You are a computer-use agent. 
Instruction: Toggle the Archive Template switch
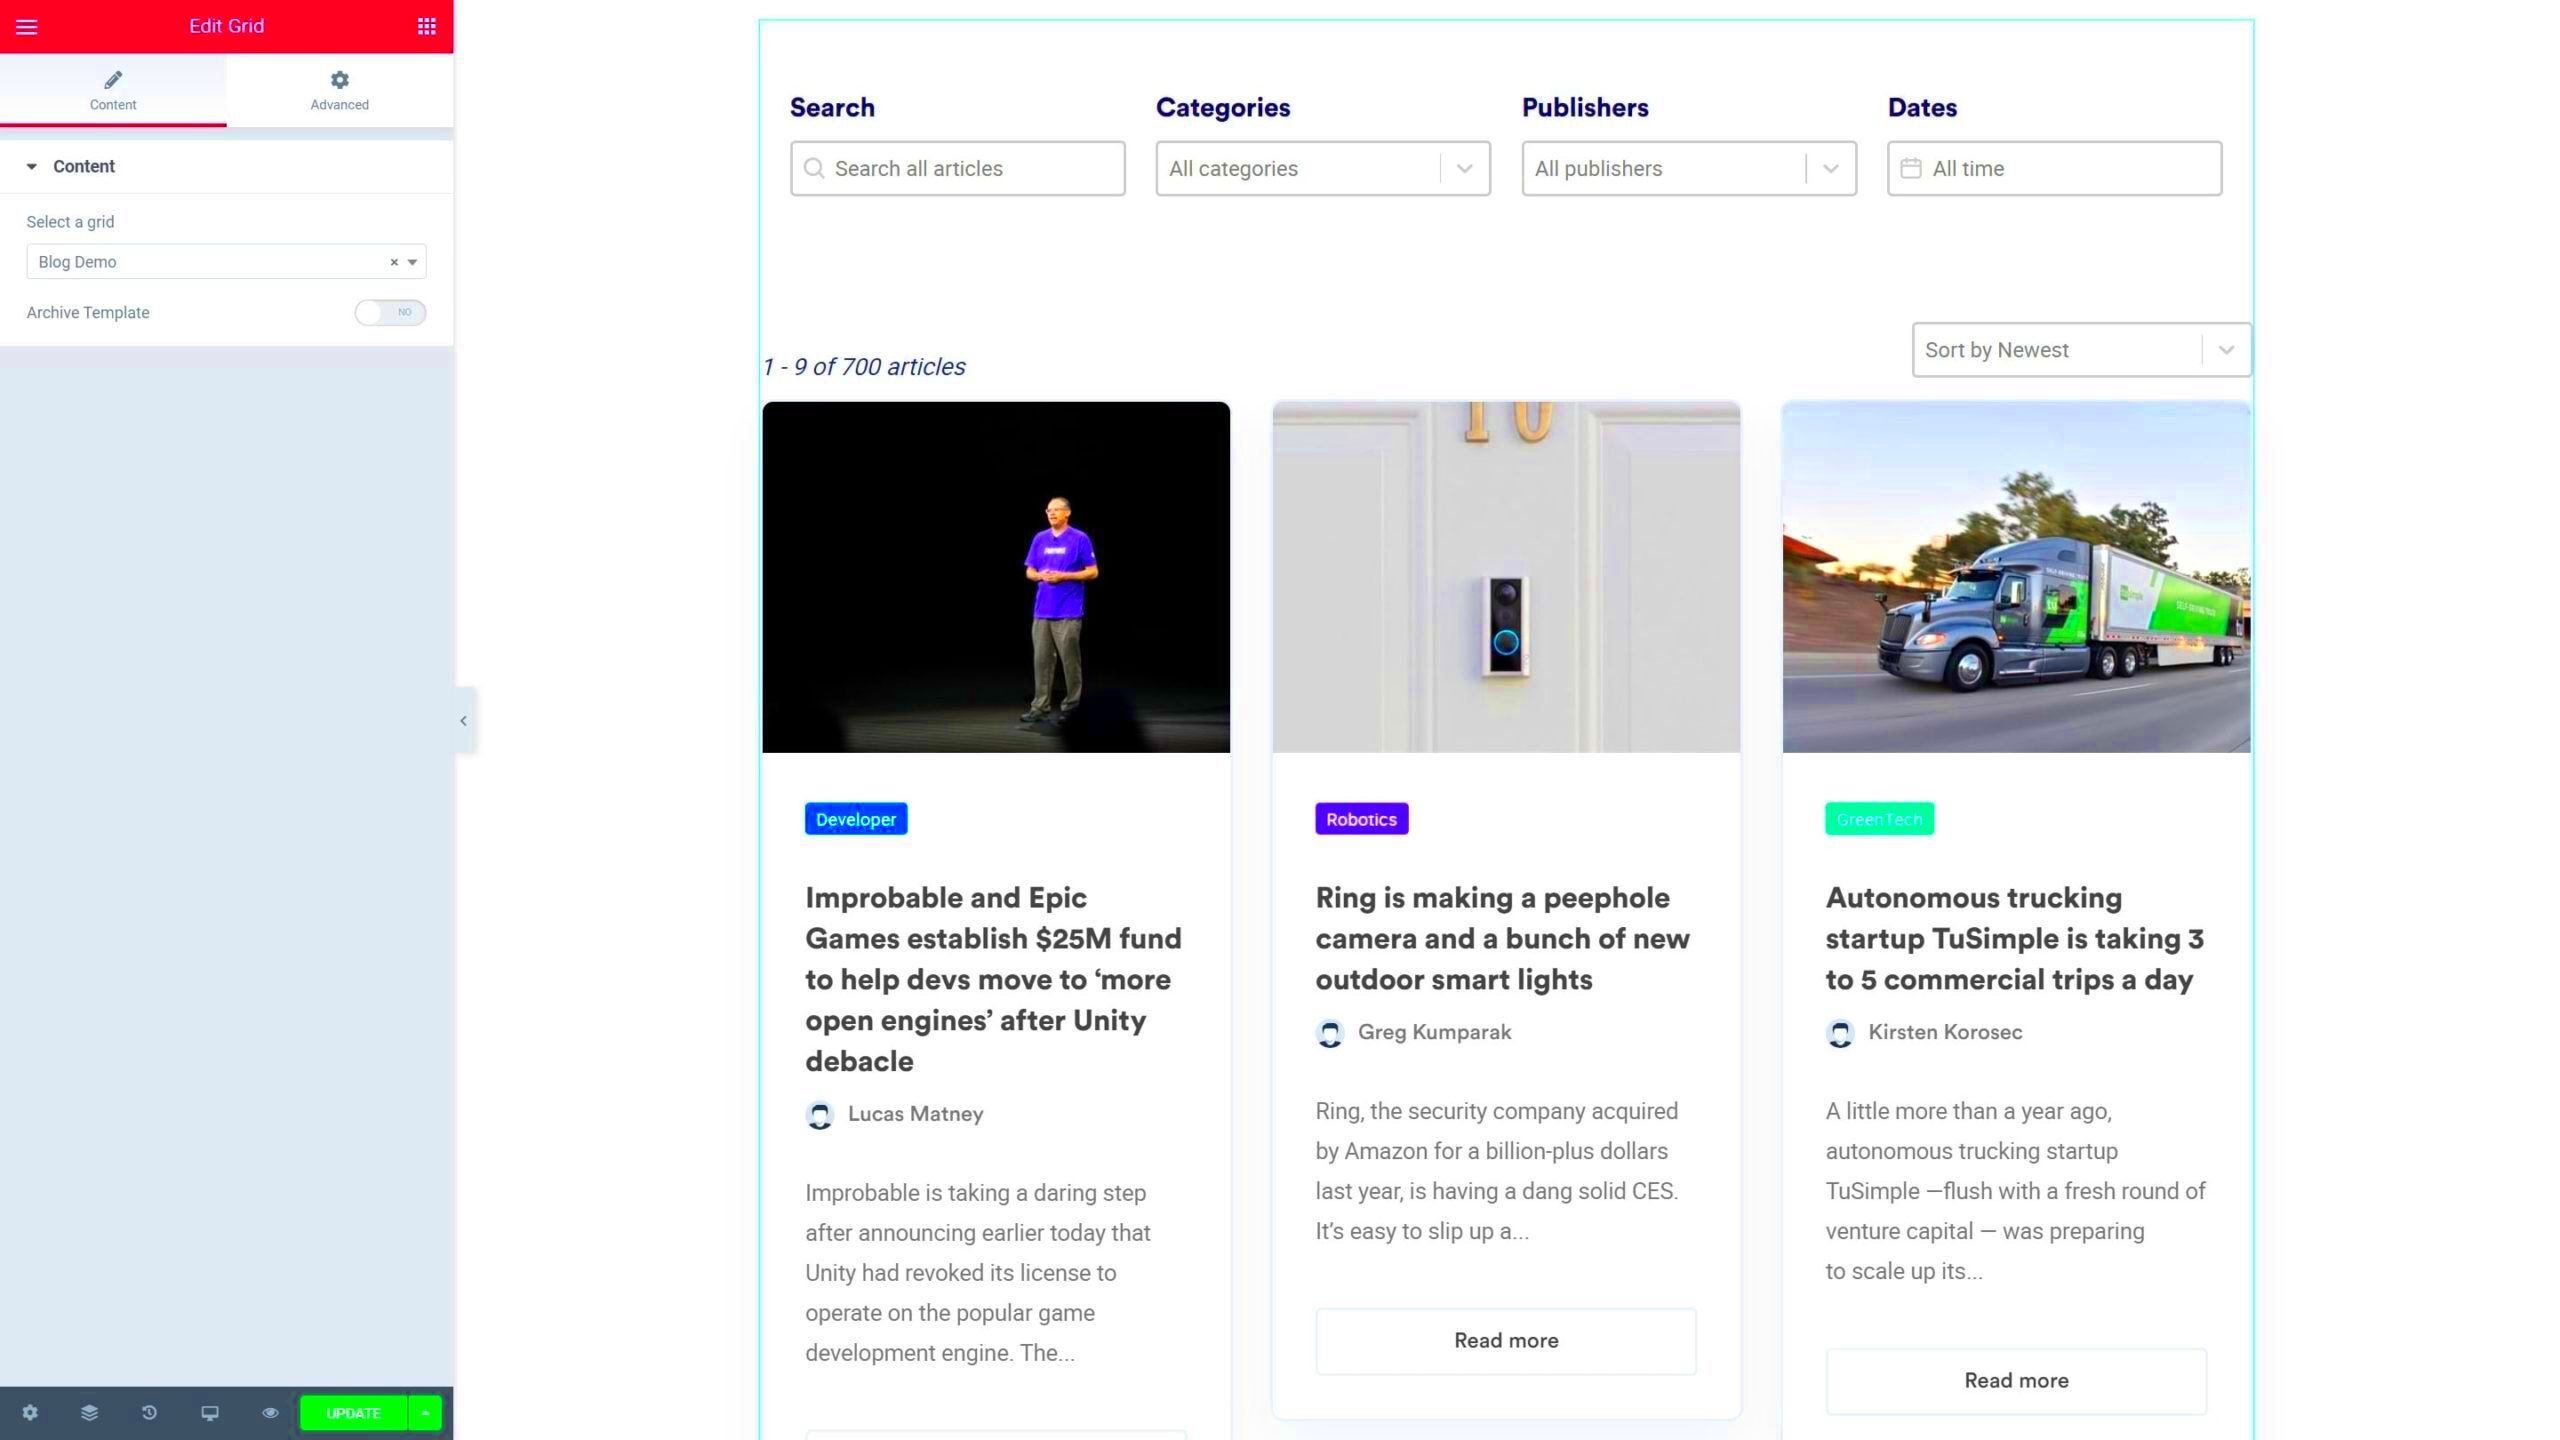[389, 313]
